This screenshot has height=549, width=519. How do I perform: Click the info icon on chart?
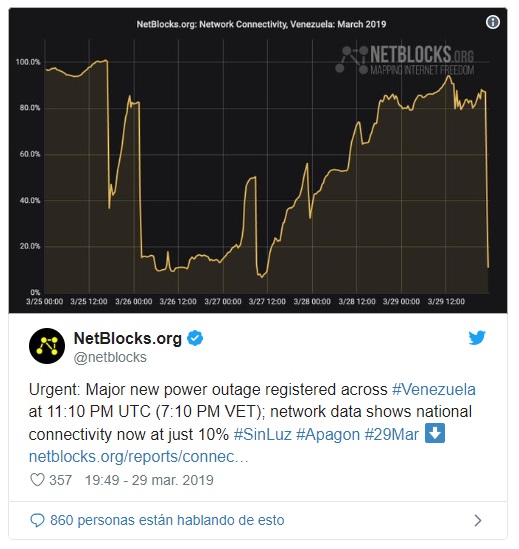pos(493,22)
